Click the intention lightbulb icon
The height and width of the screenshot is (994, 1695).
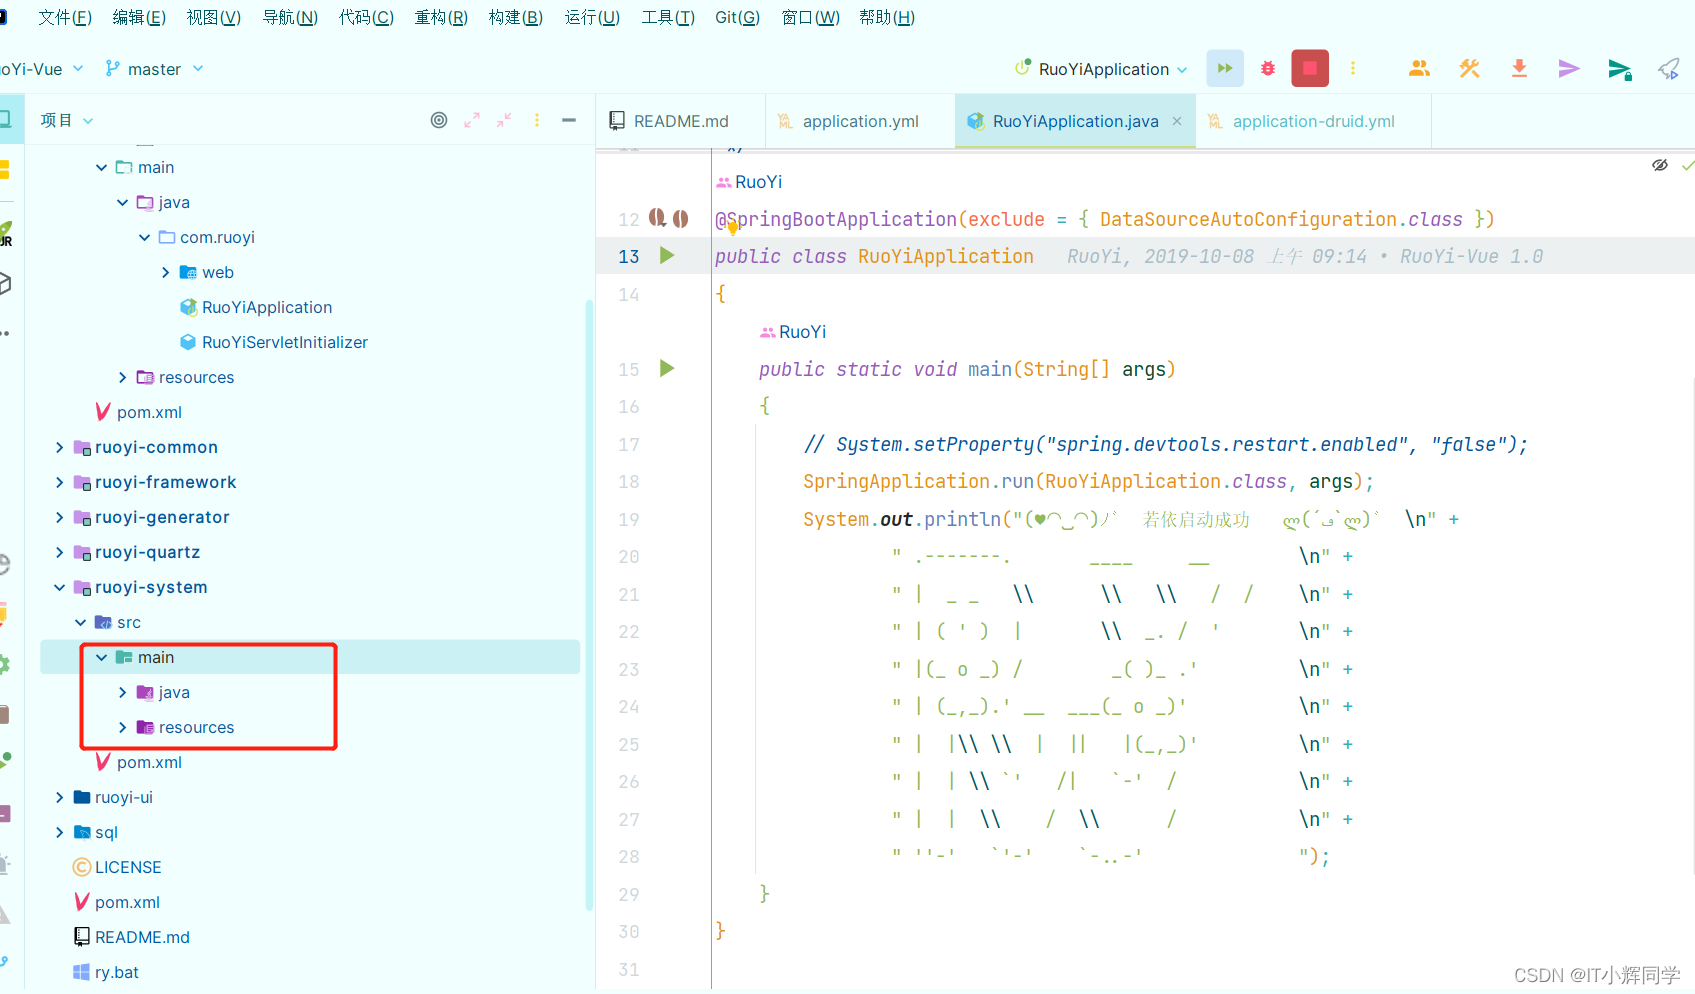(732, 227)
